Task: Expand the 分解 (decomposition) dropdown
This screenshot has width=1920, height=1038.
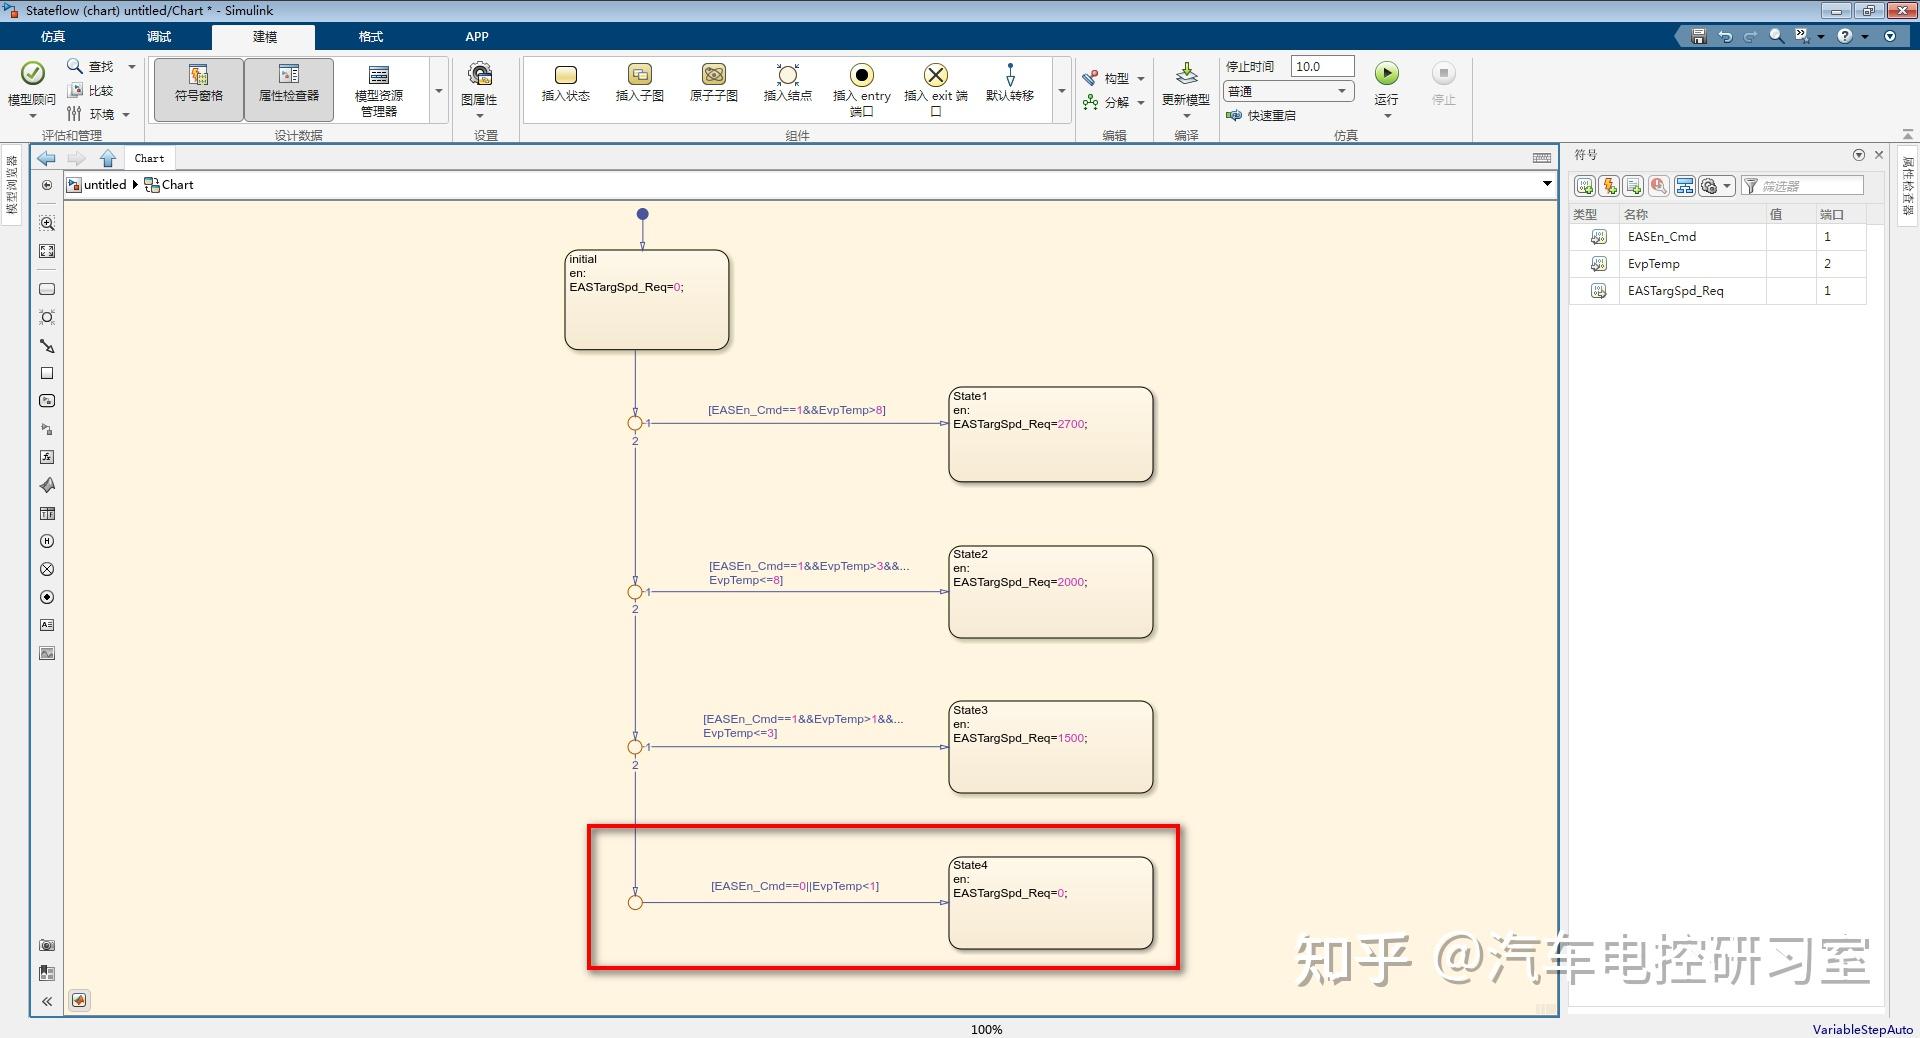Action: click(1143, 102)
